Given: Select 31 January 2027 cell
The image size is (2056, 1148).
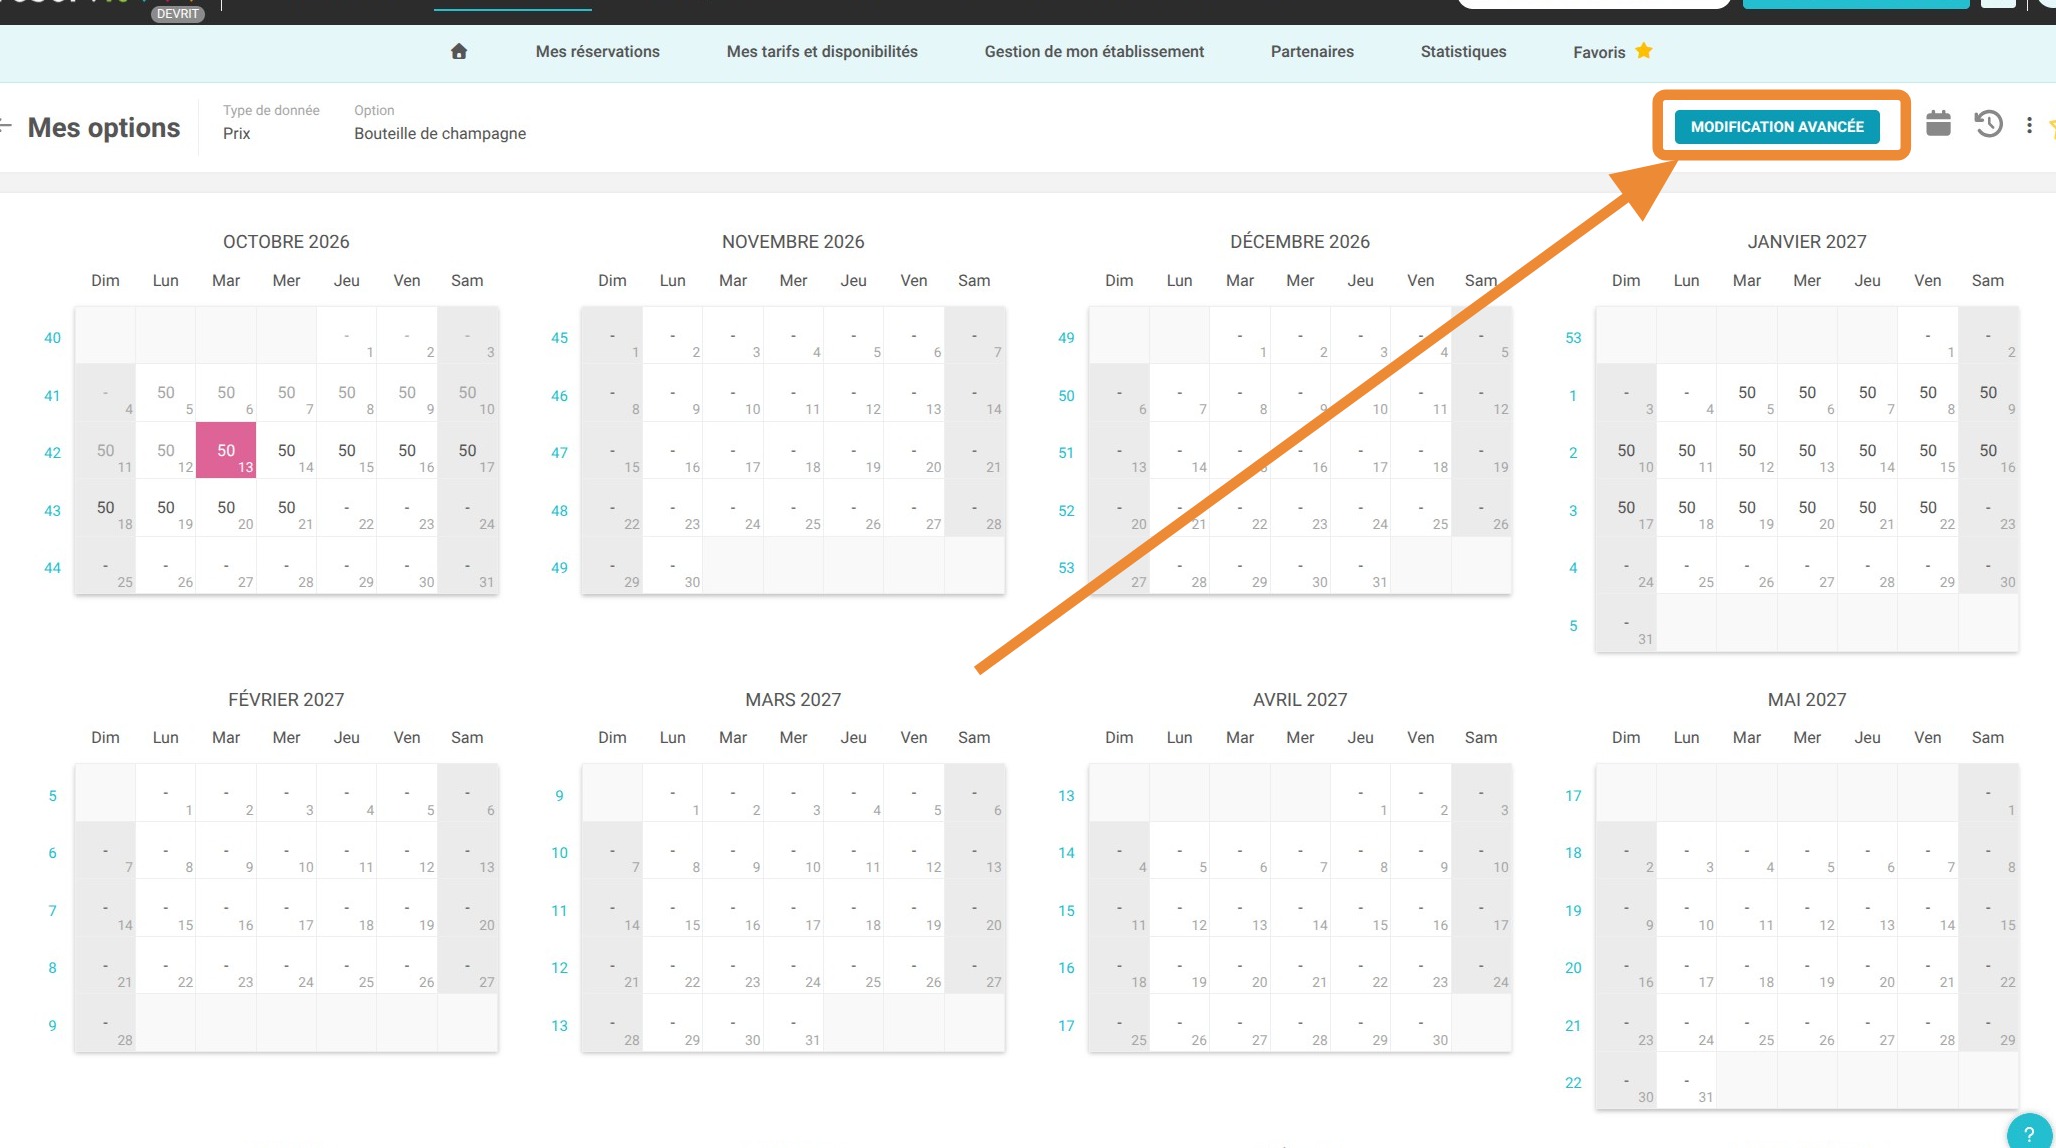Looking at the screenshot, I should [x=1626, y=624].
